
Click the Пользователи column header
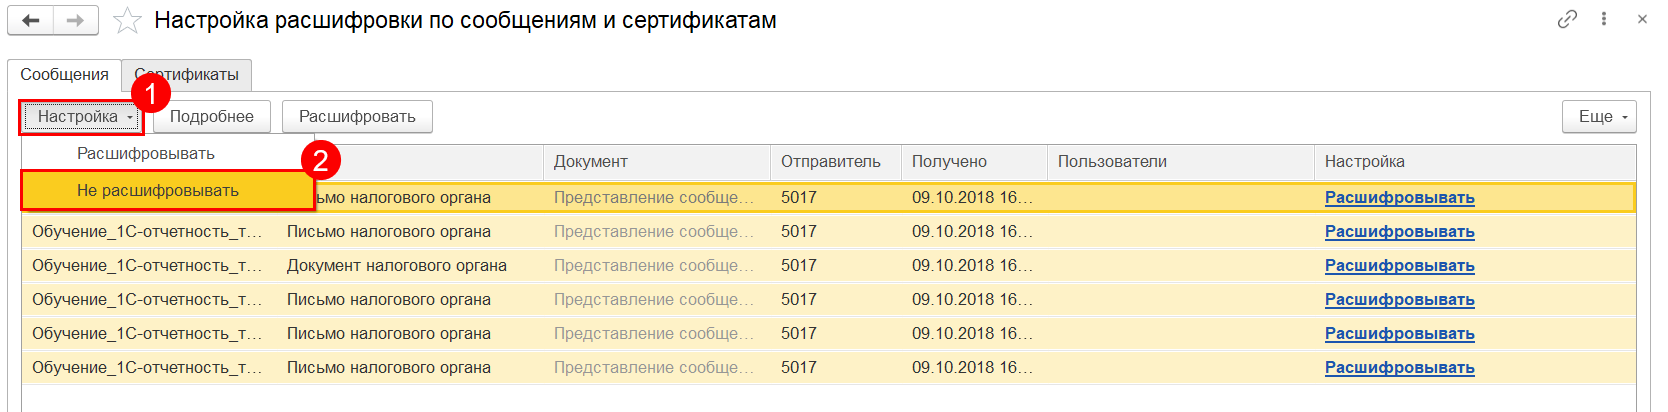coord(1112,162)
